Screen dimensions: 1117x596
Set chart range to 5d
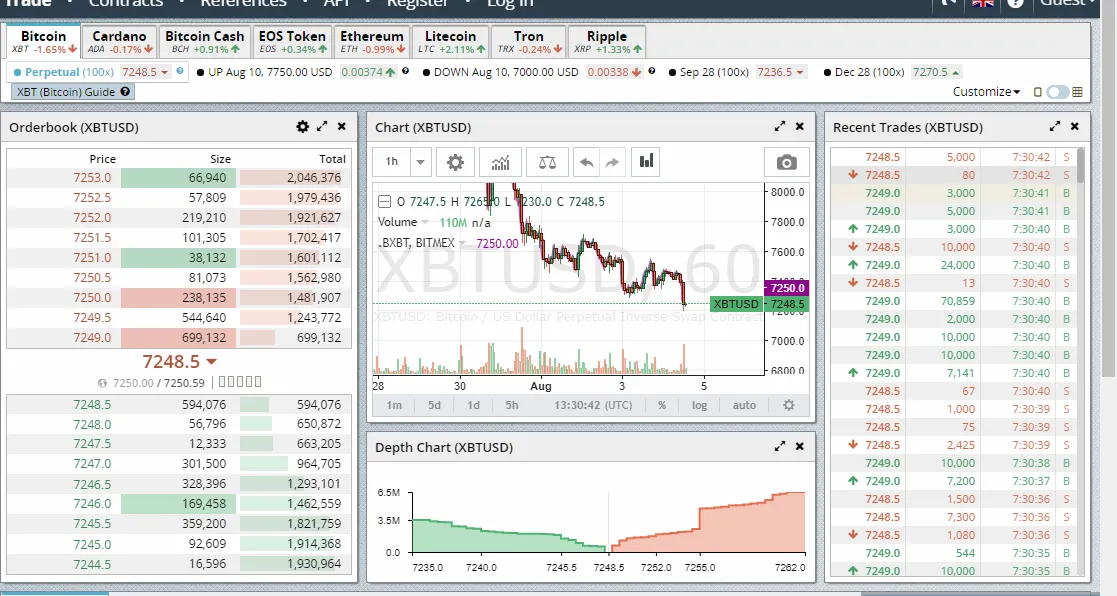click(x=434, y=405)
